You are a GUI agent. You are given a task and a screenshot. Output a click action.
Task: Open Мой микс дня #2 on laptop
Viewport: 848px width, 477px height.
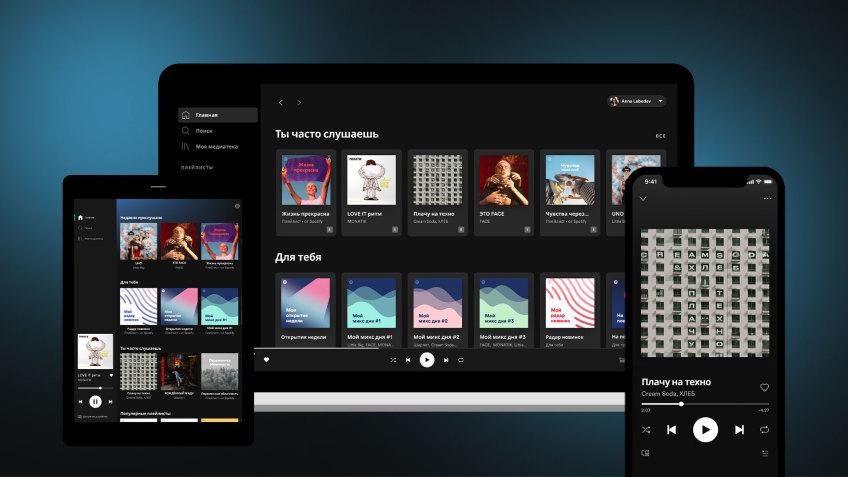pyautogui.click(x=438, y=310)
